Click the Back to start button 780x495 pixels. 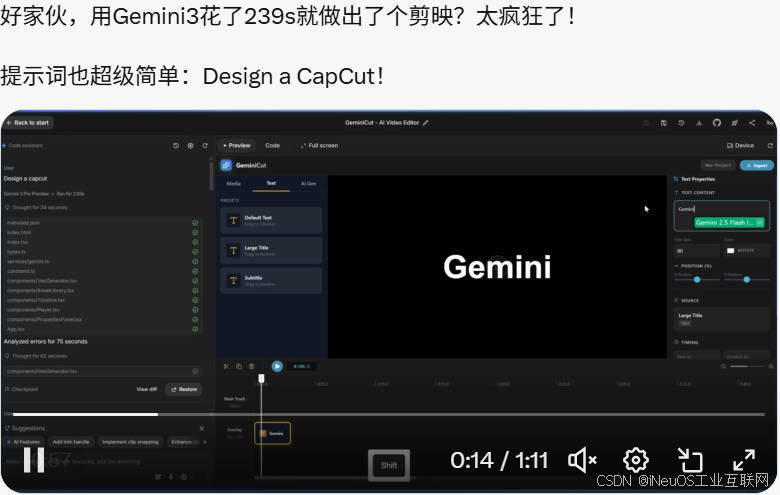tap(28, 122)
